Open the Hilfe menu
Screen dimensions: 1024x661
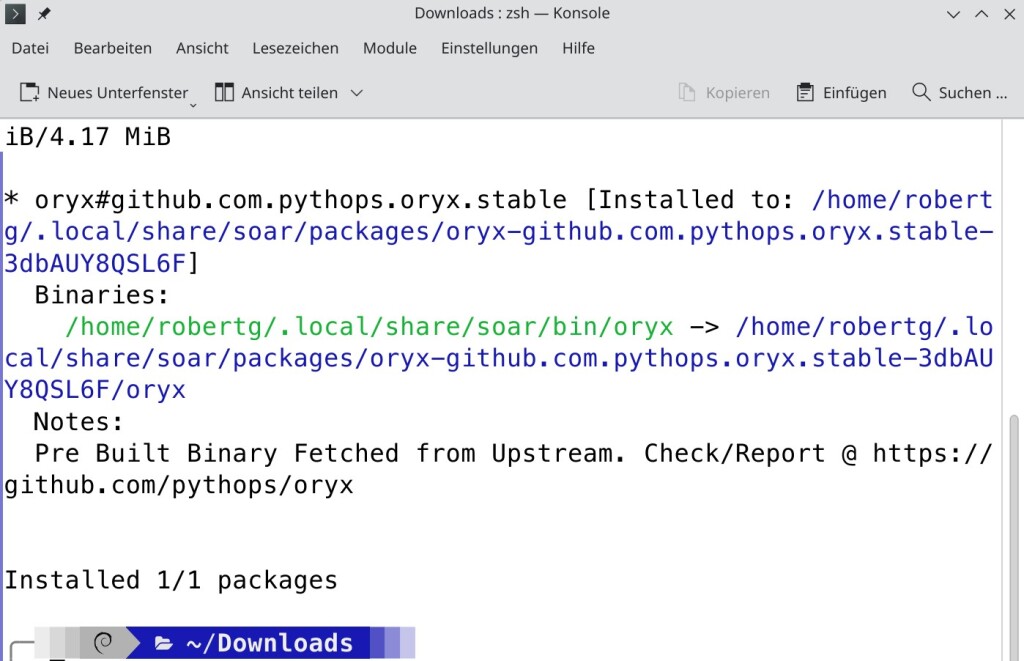(x=578, y=48)
